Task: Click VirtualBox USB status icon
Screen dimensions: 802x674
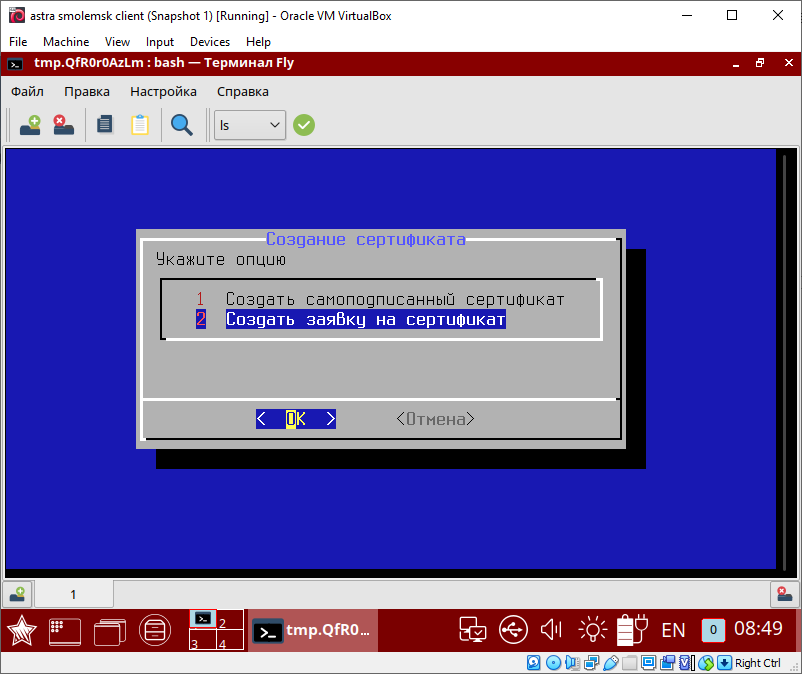Action: [x=610, y=663]
